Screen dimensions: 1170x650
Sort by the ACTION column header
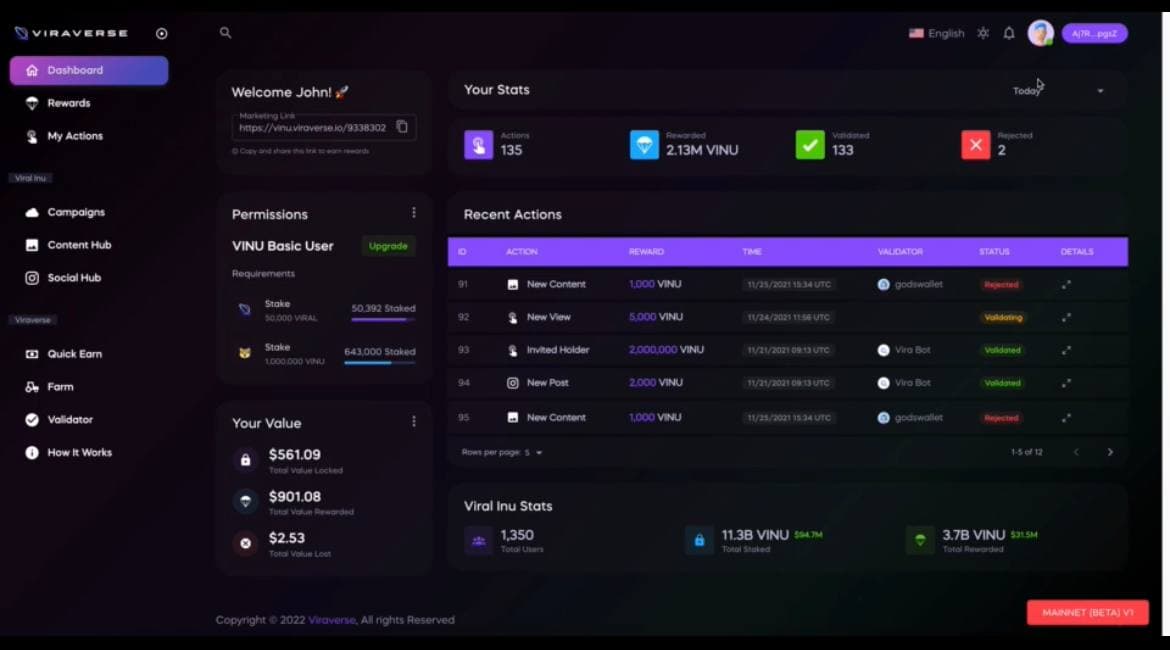[x=522, y=251]
